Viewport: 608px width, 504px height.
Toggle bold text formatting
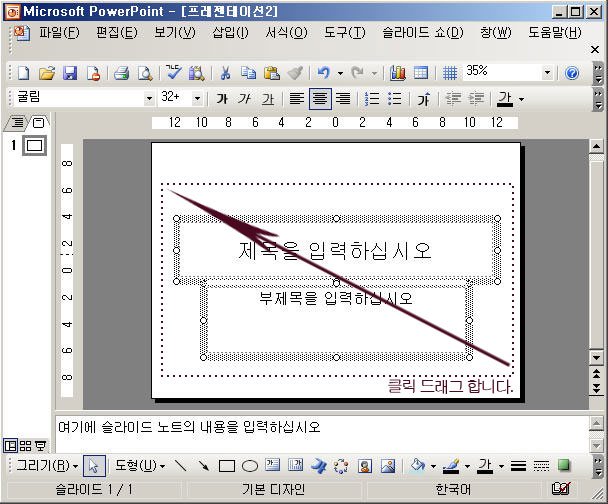tap(222, 99)
